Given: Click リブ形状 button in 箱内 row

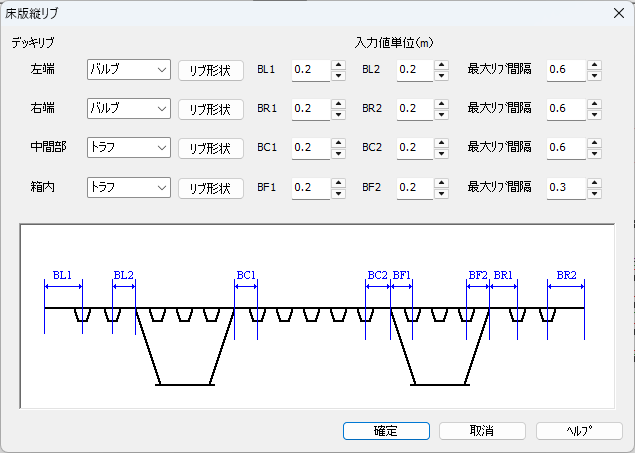Looking at the screenshot, I should pyautogui.click(x=211, y=188).
